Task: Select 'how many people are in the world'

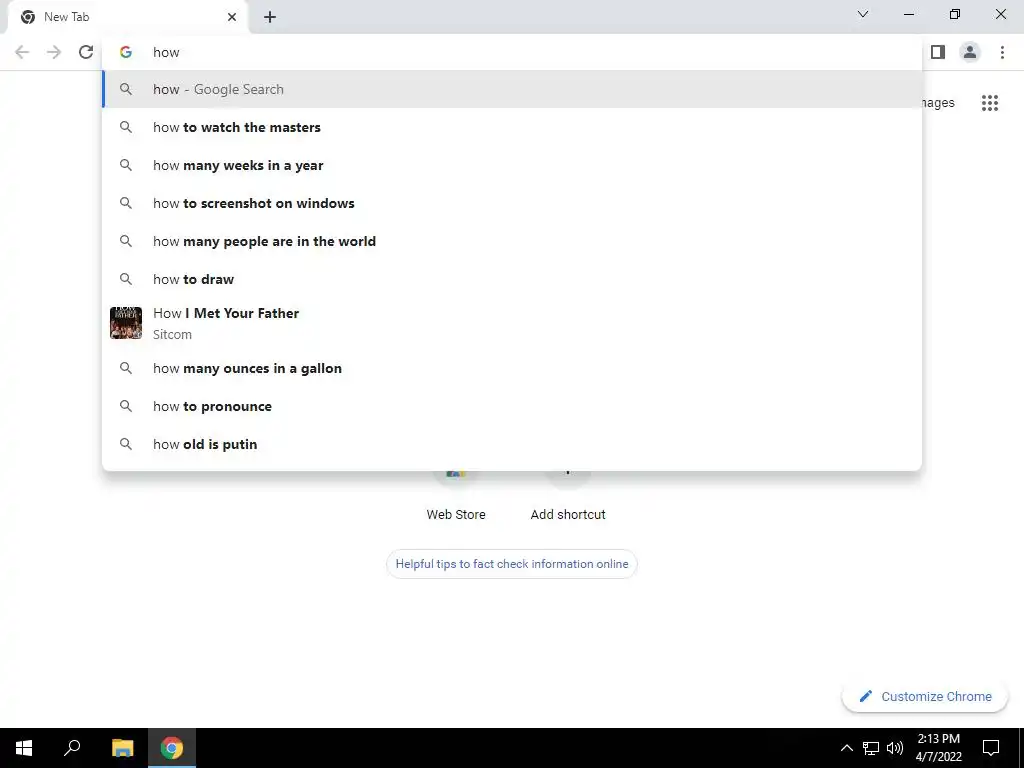Action: (512, 241)
